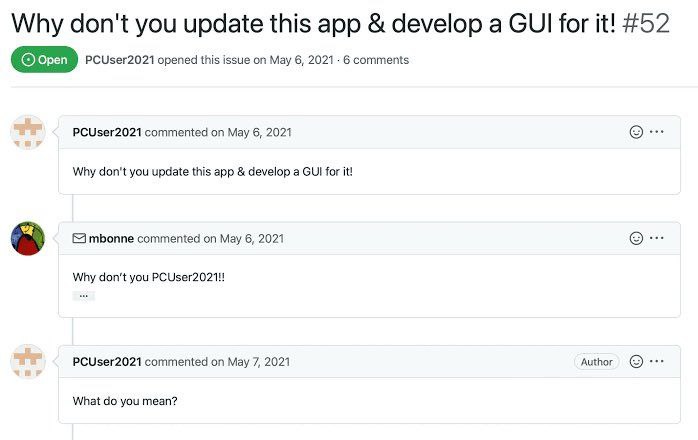Open mbonne's colorful avatar
698x440 pixels.
point(28,238)
